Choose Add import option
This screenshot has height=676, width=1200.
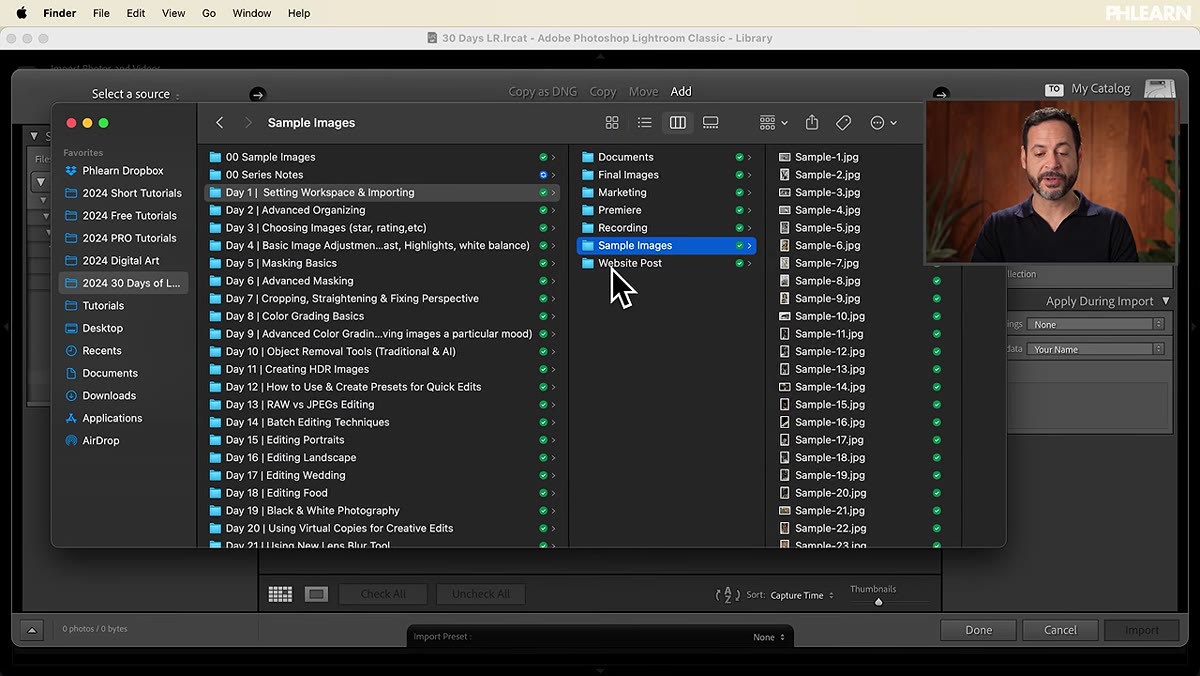point(681,91)
